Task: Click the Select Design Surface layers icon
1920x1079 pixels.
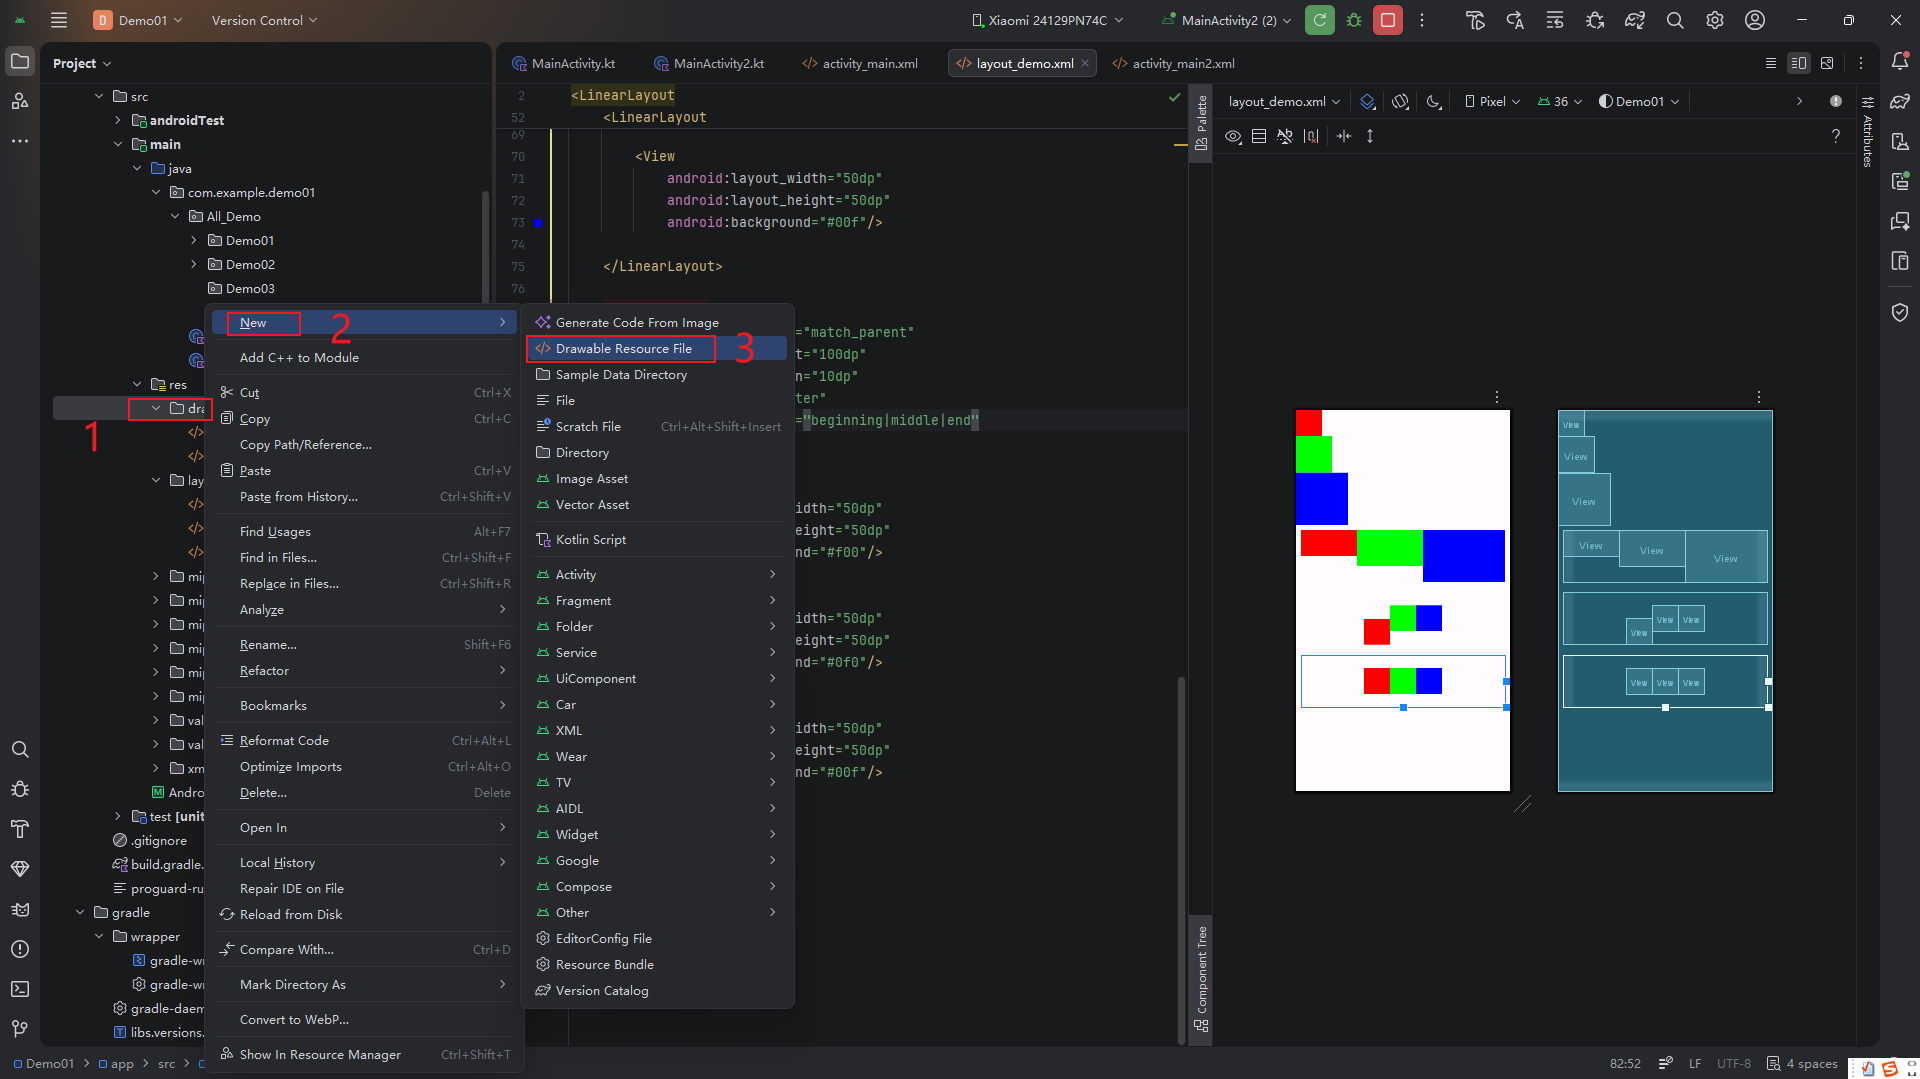Action: click(1368, 101)
